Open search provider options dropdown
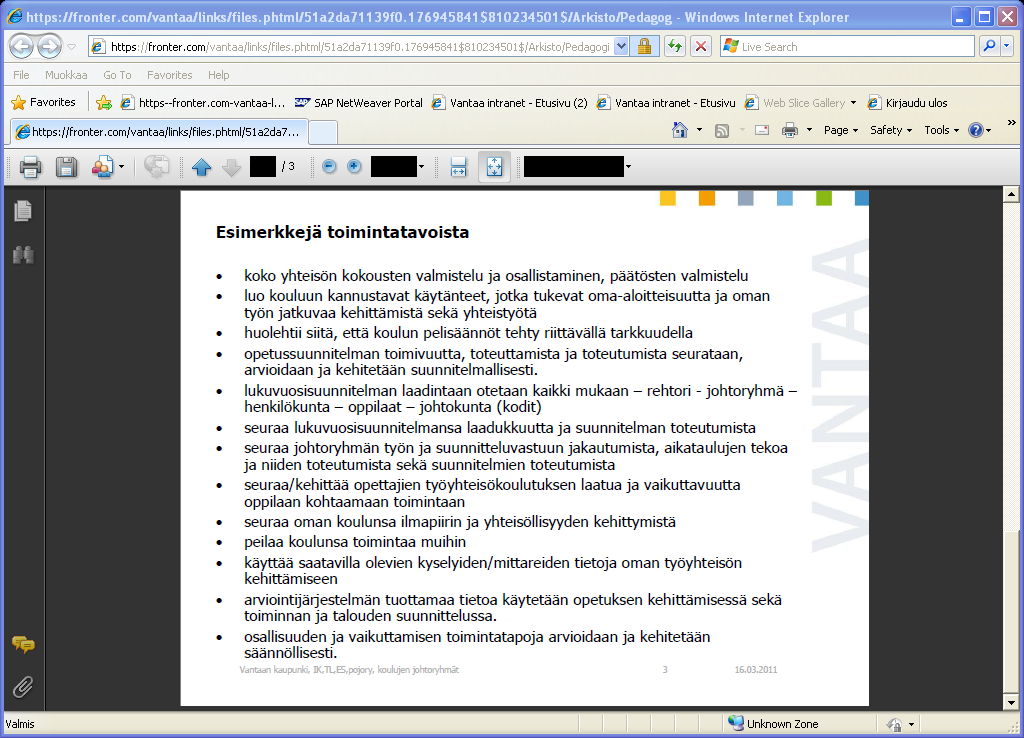 pos(1006,46)
